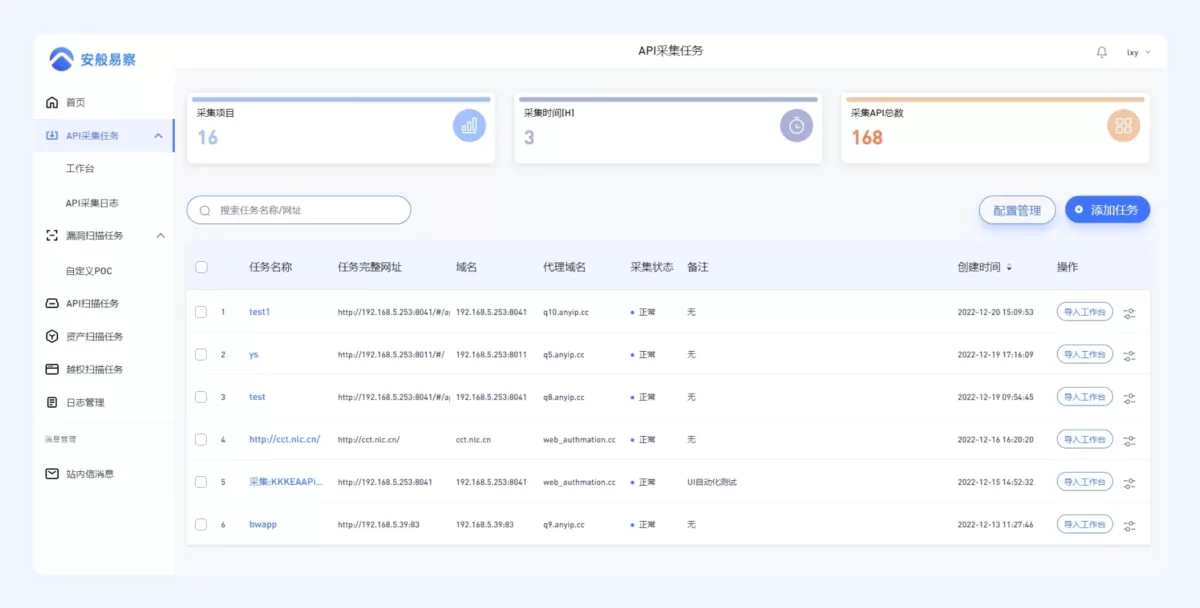Click 导入工作台 for bwapp row
Viewport: 1200px width, 608px height.
1085,524
